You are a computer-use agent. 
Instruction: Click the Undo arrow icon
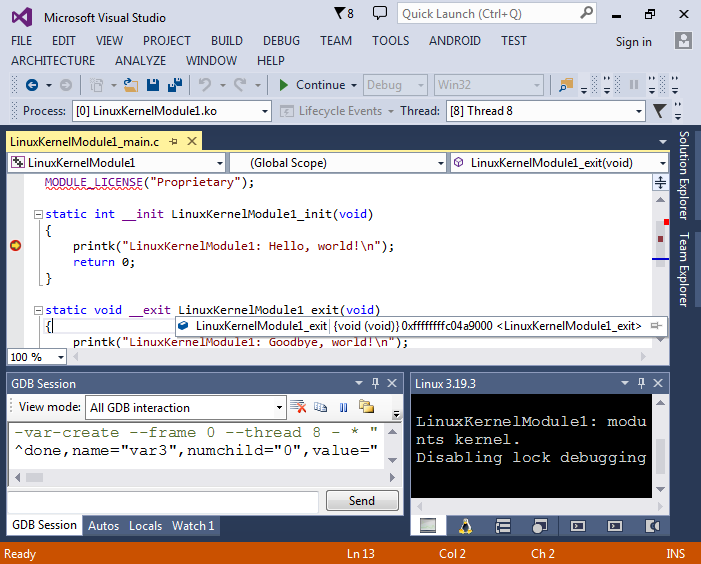click(205, 85)
